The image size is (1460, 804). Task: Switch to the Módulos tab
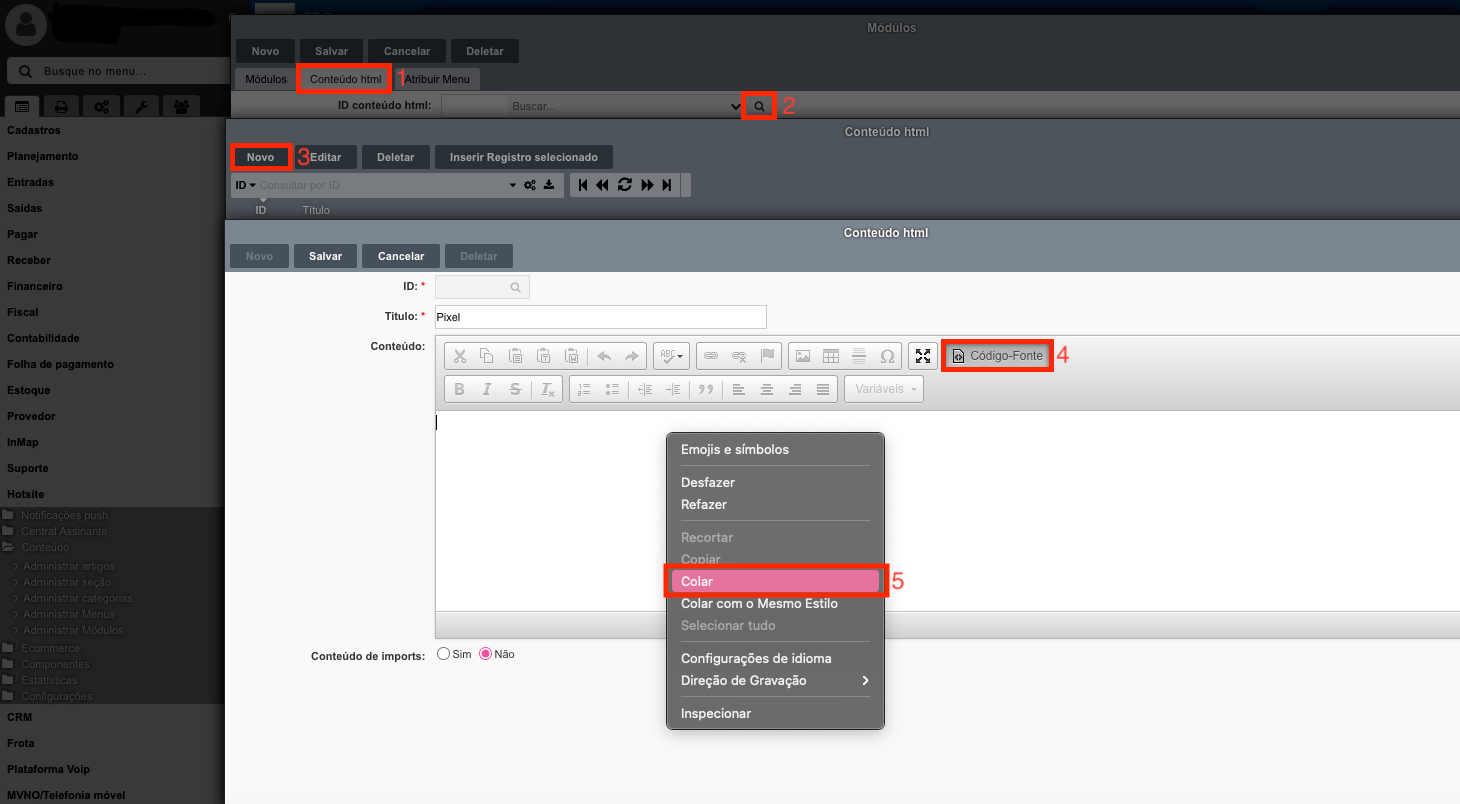click(x=266, y=78)
